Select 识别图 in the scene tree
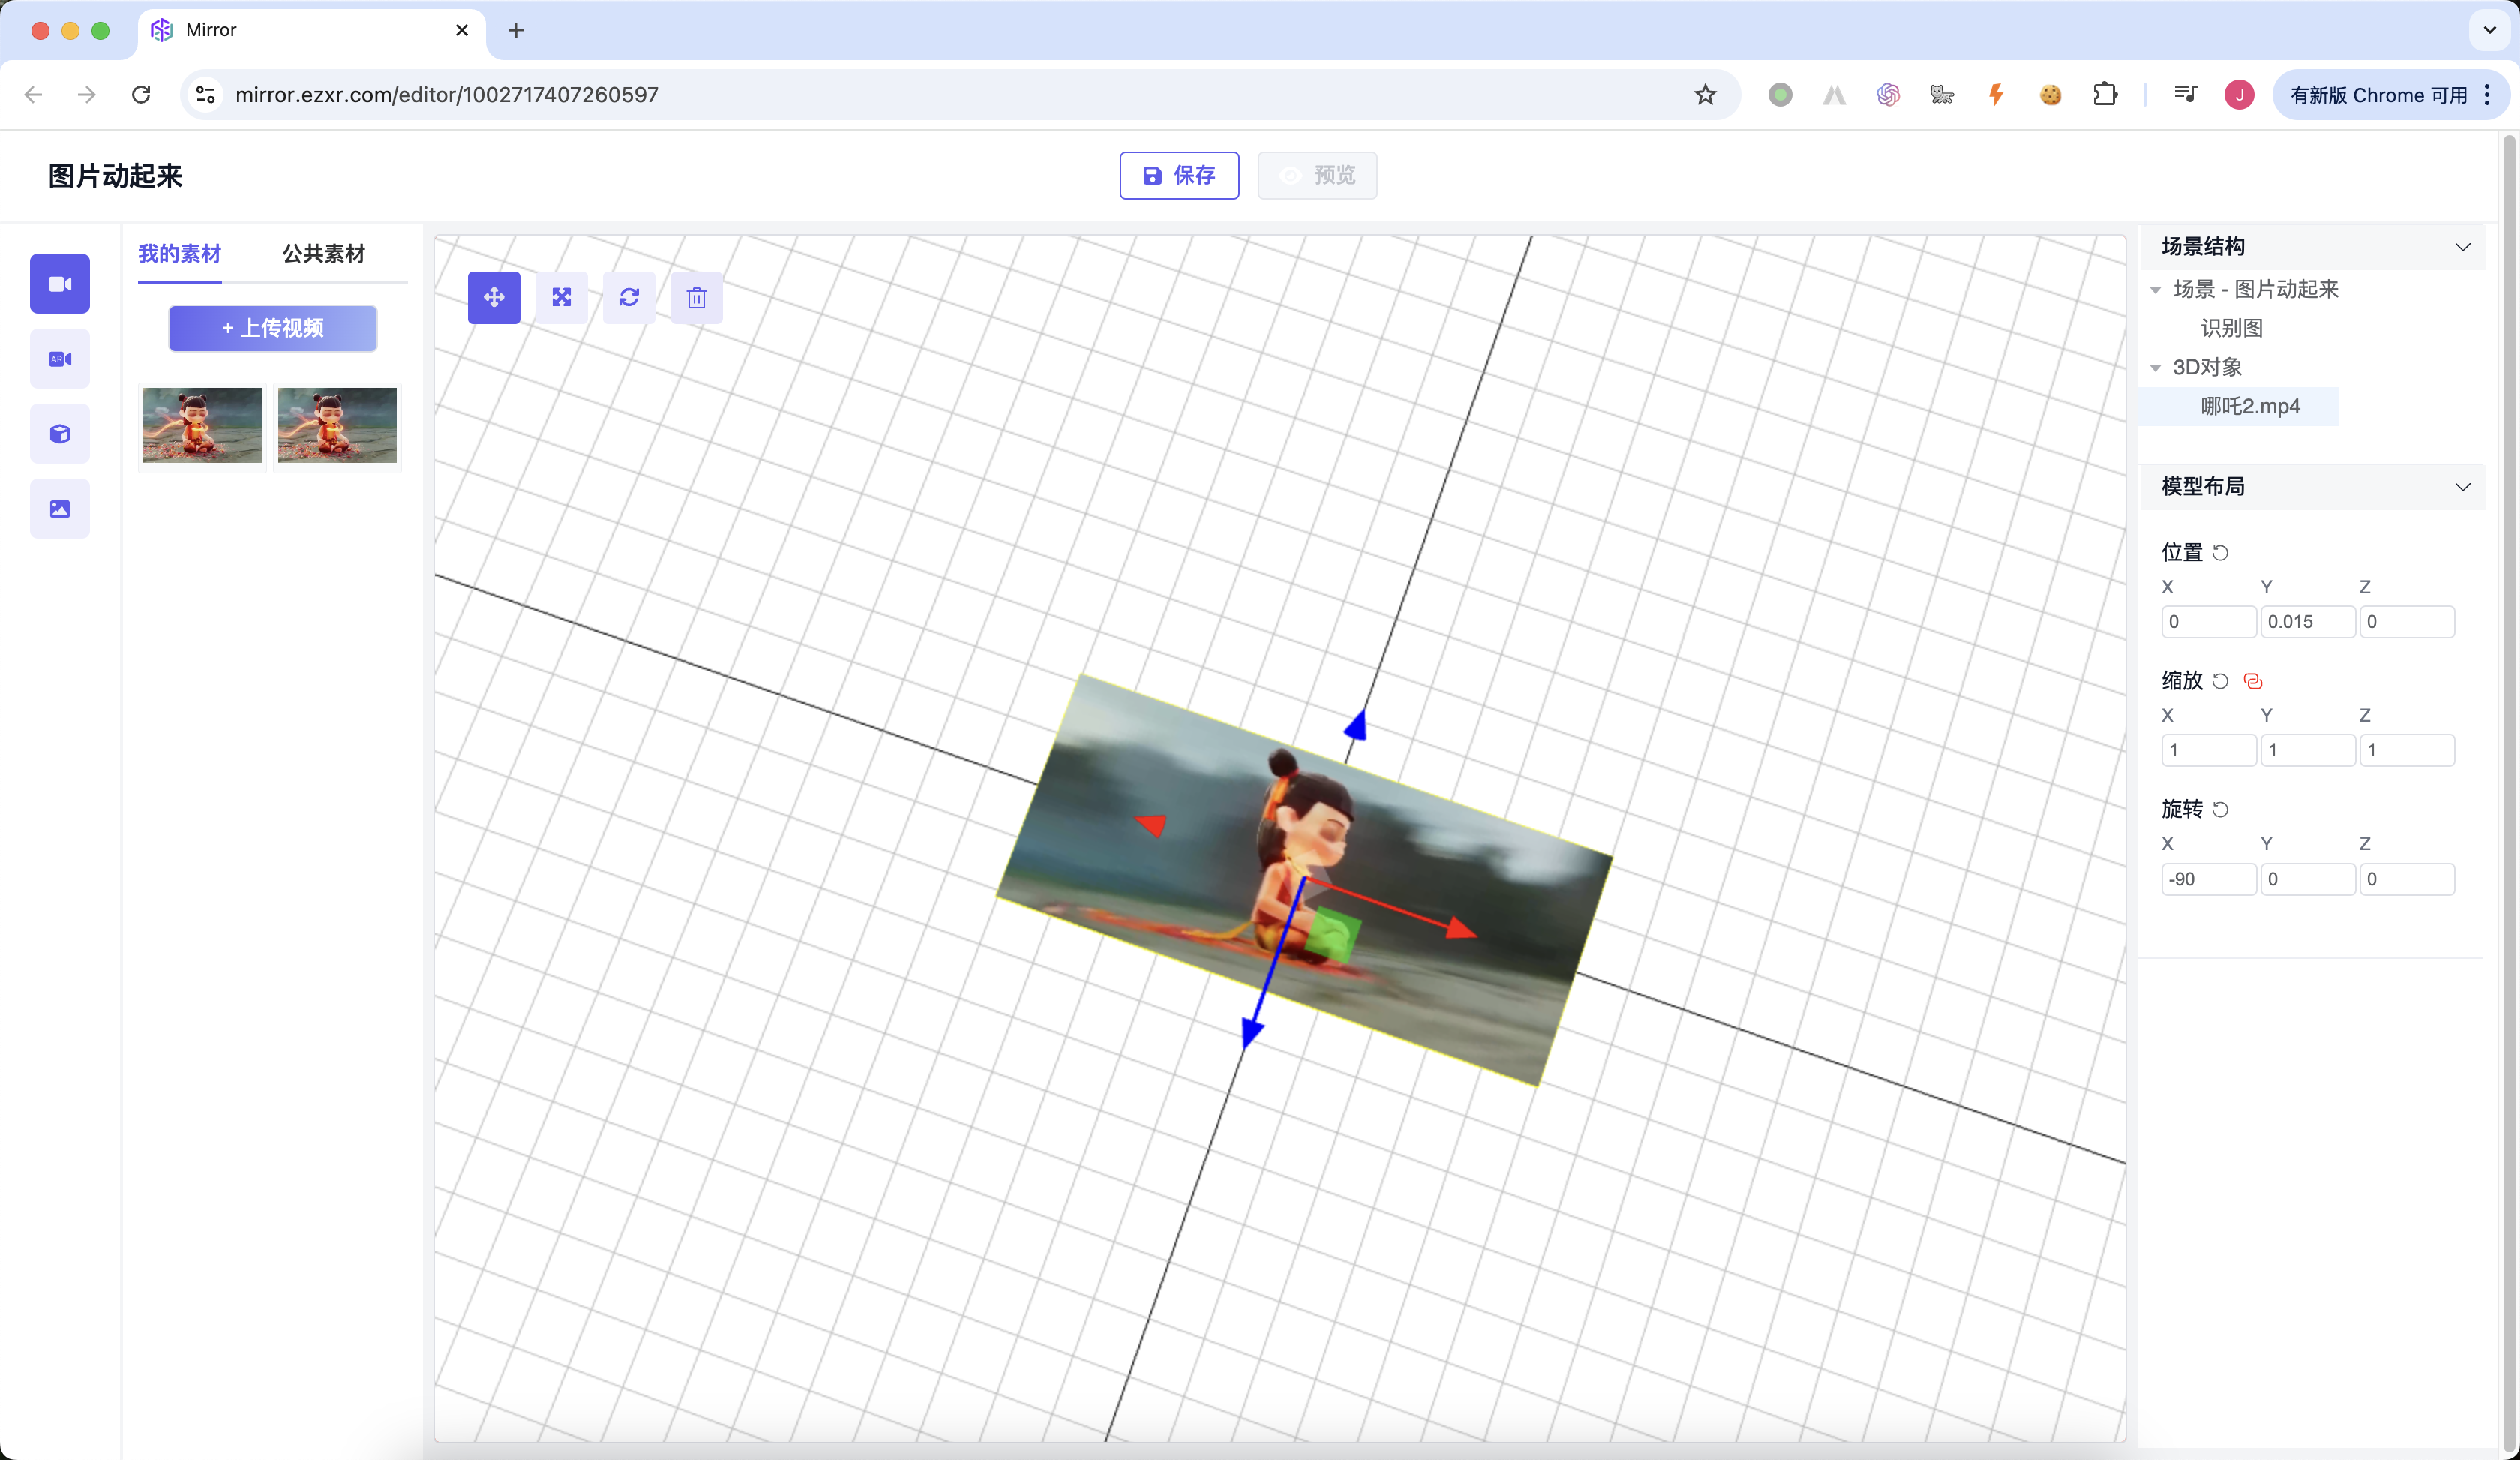Viewport: 2520px width, 1460px height. (x=2231, y=328)
